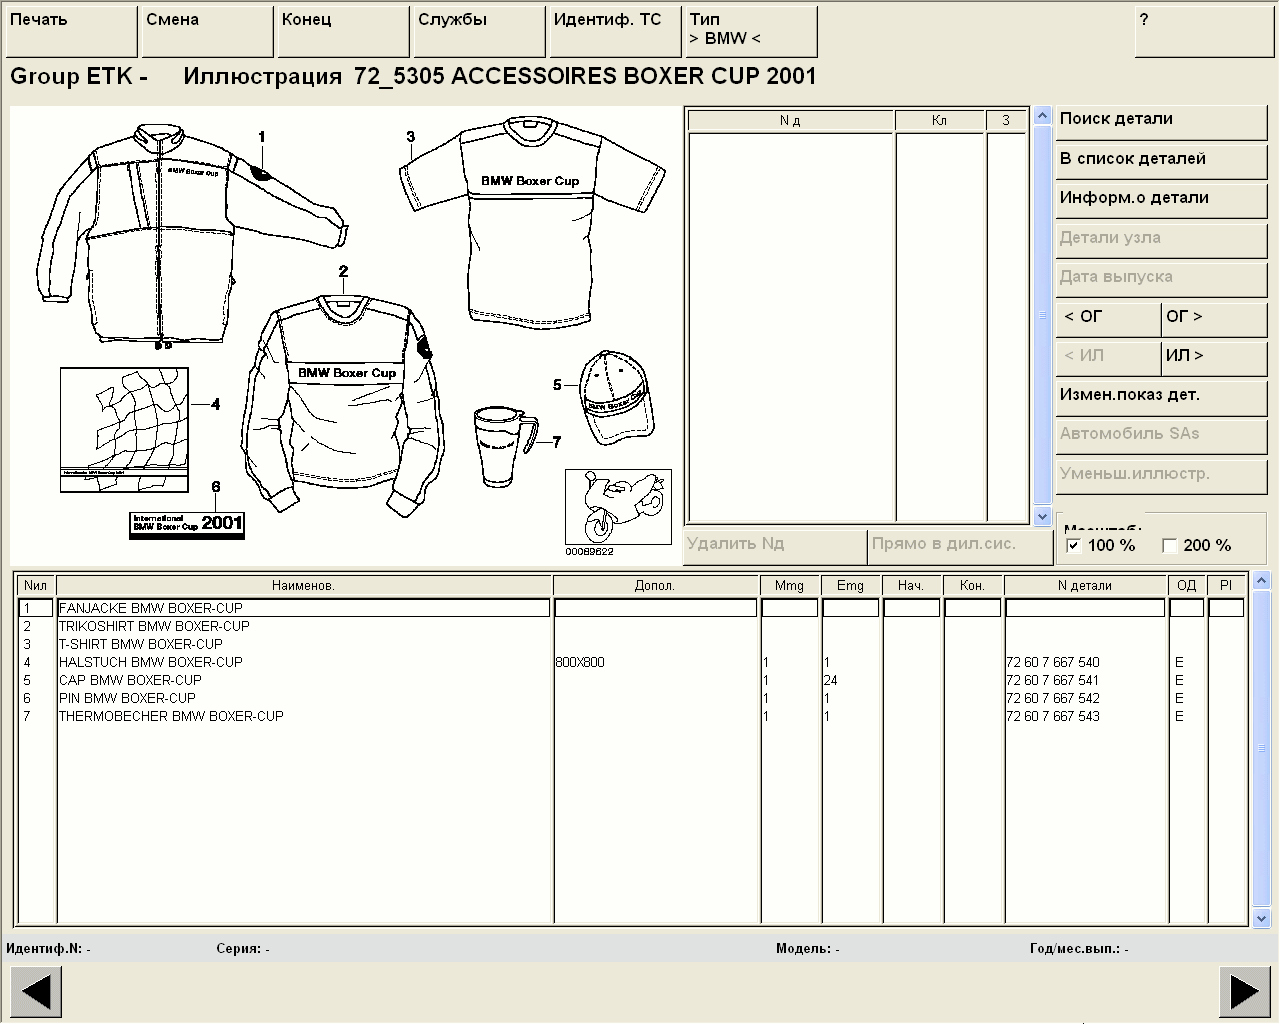Click the Boxer Cup 2001 pin drawing
Screen dimensions: 1280x1024
point(187,525)
